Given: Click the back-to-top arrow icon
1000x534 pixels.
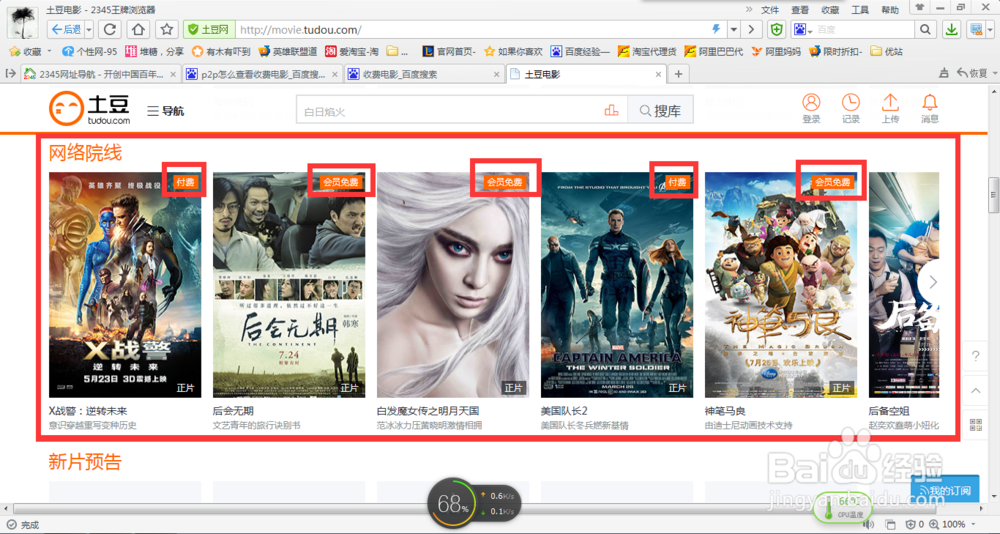Looking at the screenshot, I should click(976, 390).
